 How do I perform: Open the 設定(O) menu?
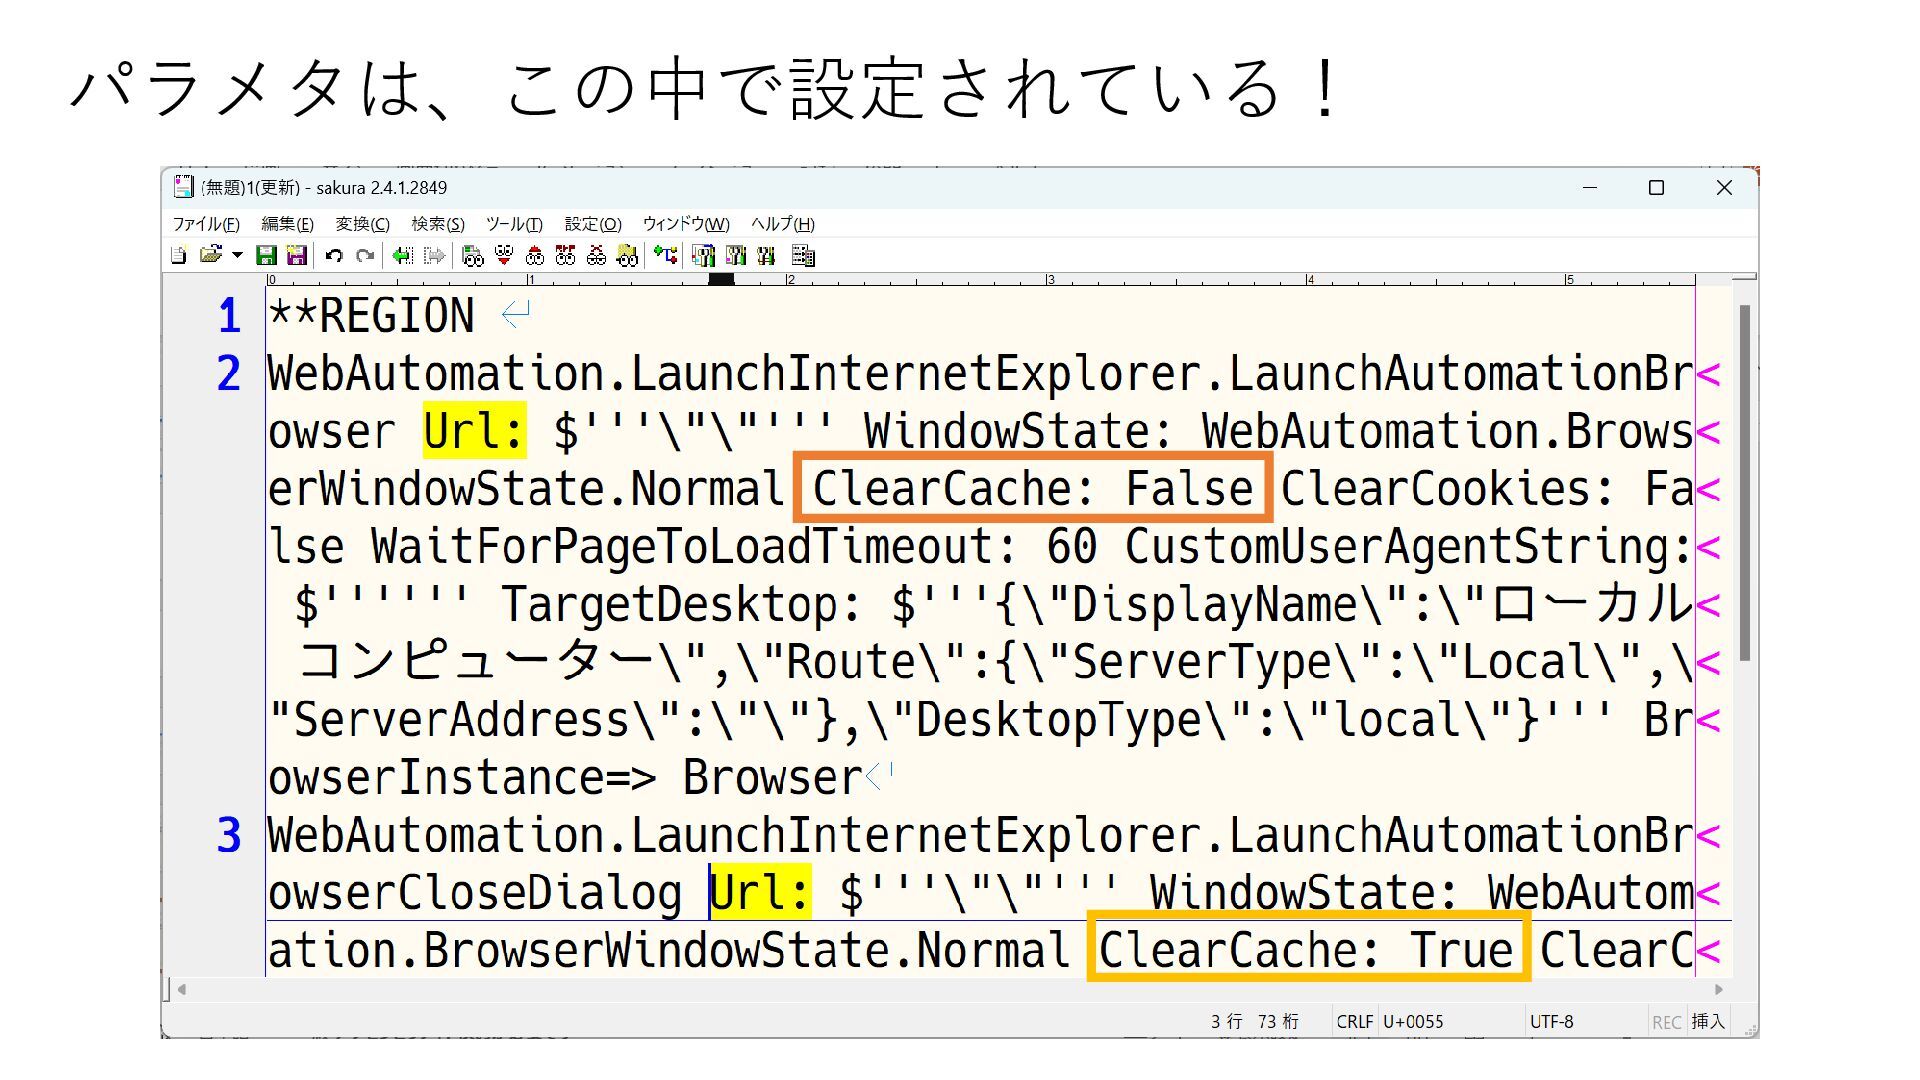[593, 224]
